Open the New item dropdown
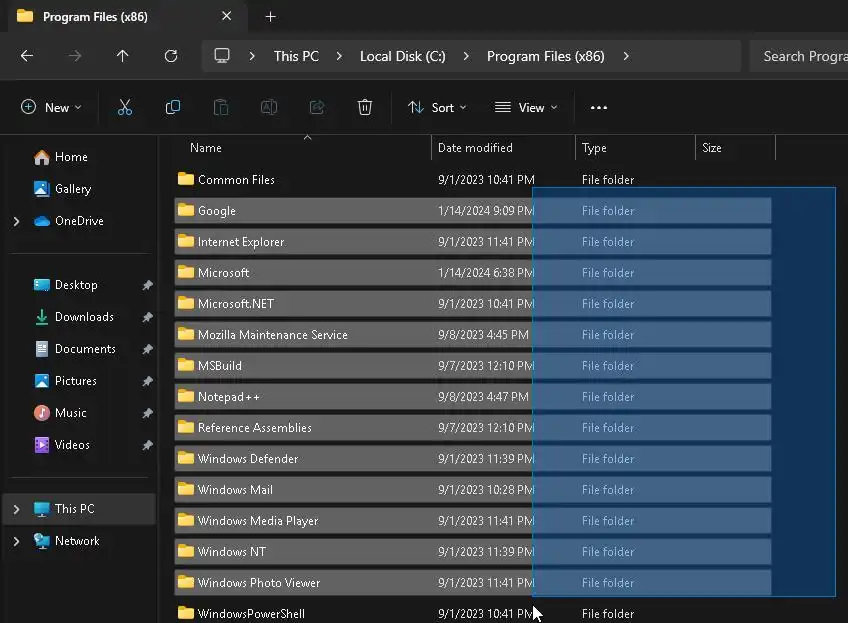The image size is (848, 623). tap(51, 107)
